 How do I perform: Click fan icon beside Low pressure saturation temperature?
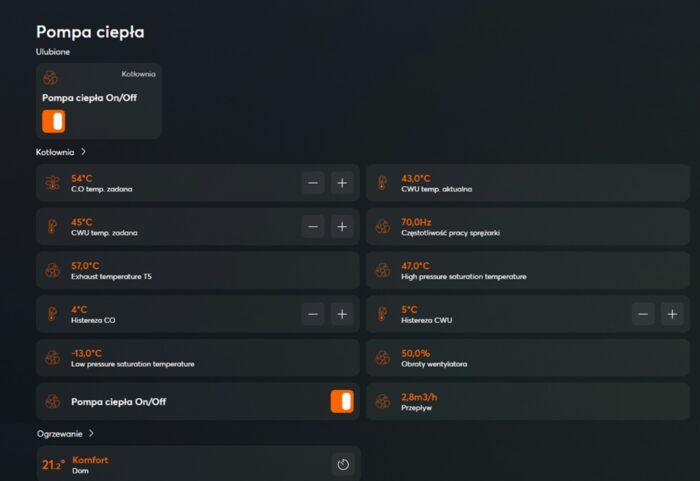(52, 358)
